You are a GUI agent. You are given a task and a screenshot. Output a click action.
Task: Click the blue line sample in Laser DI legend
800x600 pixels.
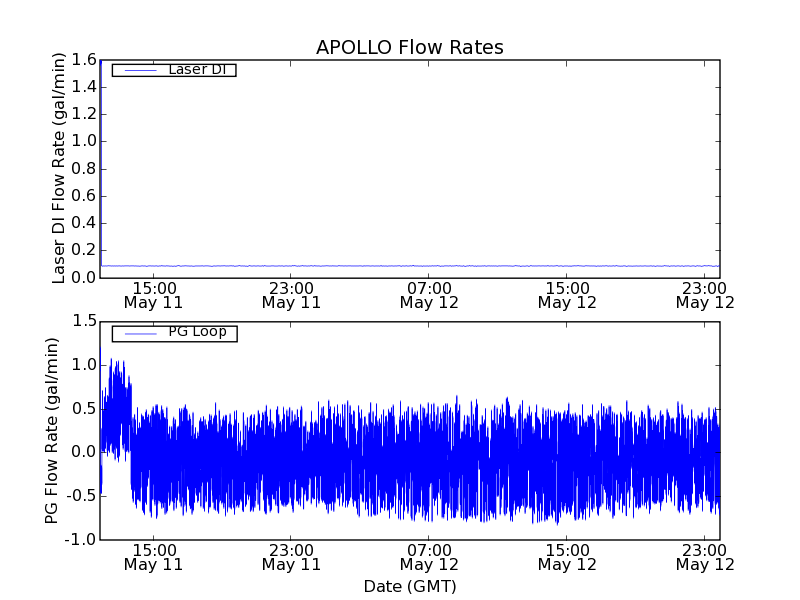click(x=139, y=70)
